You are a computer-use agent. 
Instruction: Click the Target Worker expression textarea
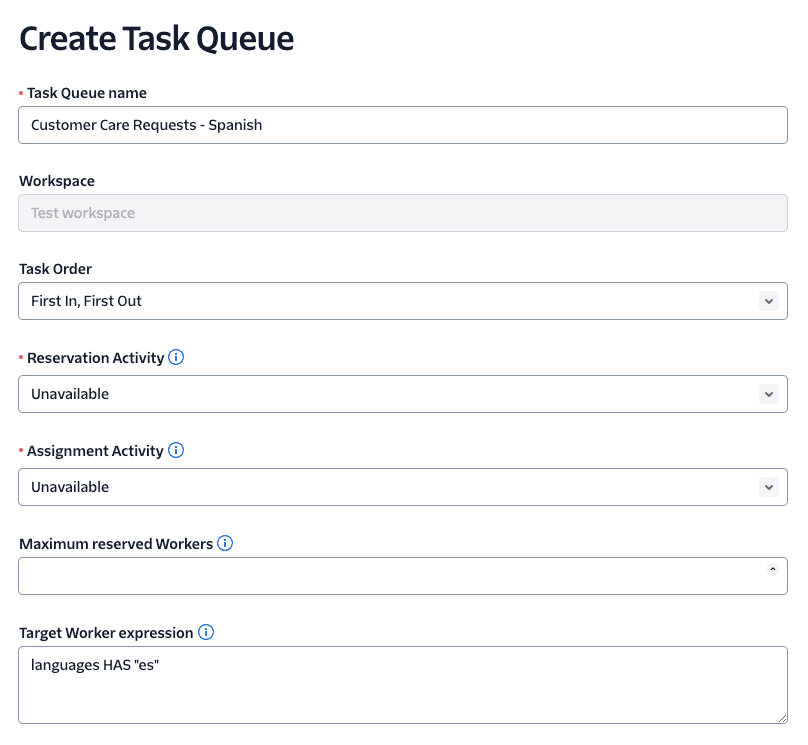click(400, 684)
